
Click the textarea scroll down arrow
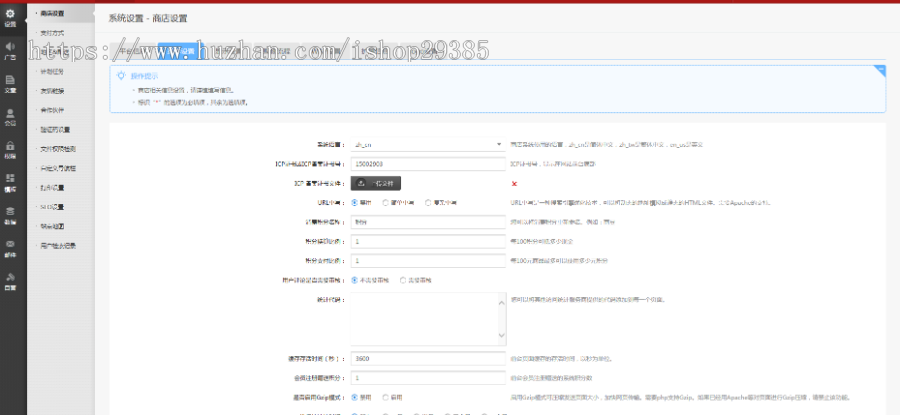[x=502, y=335]
